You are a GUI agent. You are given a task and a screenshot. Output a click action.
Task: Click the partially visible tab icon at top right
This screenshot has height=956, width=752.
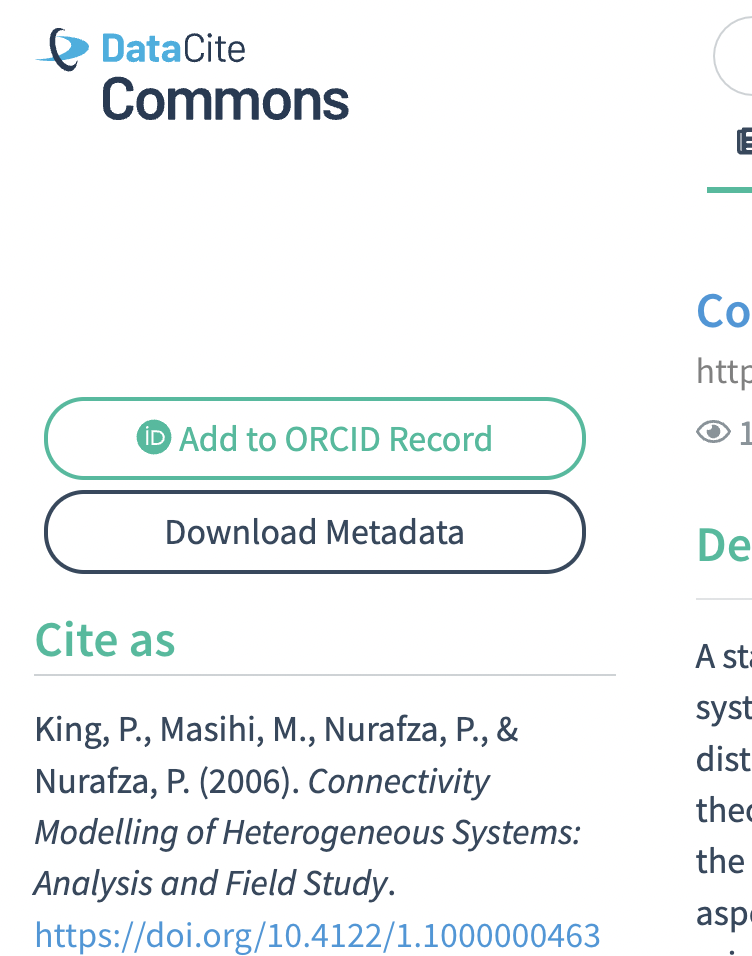pos(743,142)
